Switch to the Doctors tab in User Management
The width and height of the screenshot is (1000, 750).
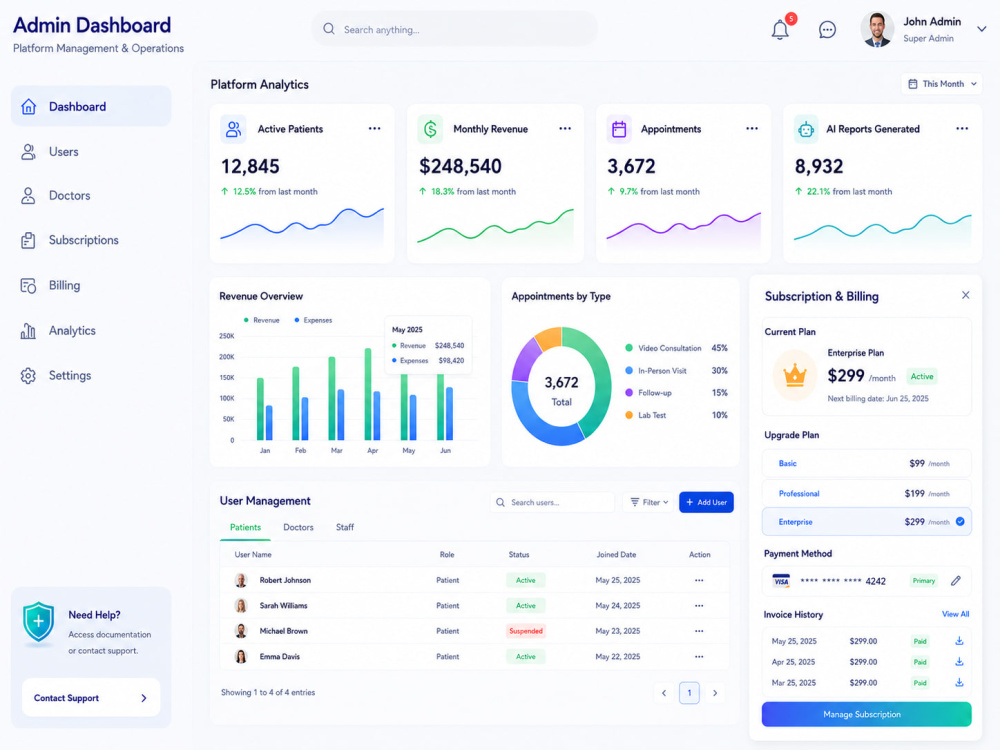click(298, 527)
